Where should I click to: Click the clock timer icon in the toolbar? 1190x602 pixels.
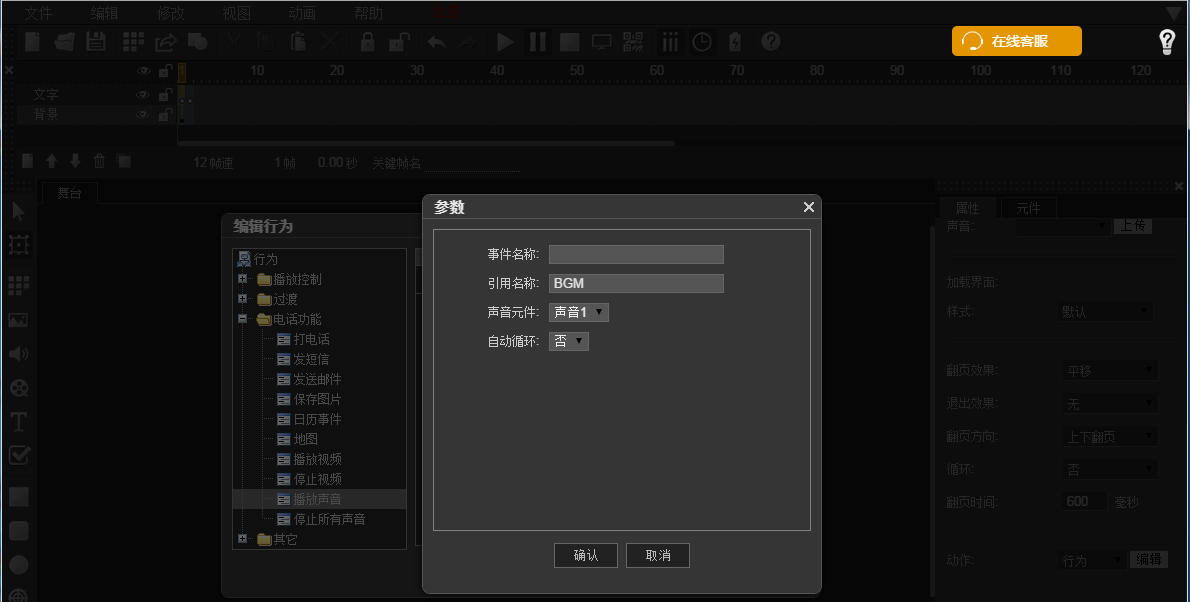(x=701, y=41)
